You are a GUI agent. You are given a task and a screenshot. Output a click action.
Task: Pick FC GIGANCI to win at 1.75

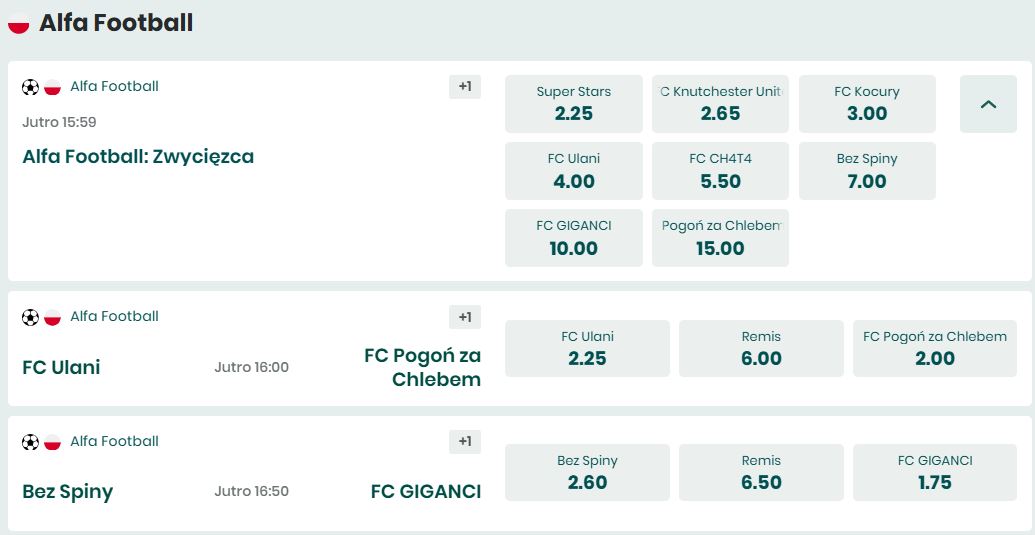click(935, 473)
